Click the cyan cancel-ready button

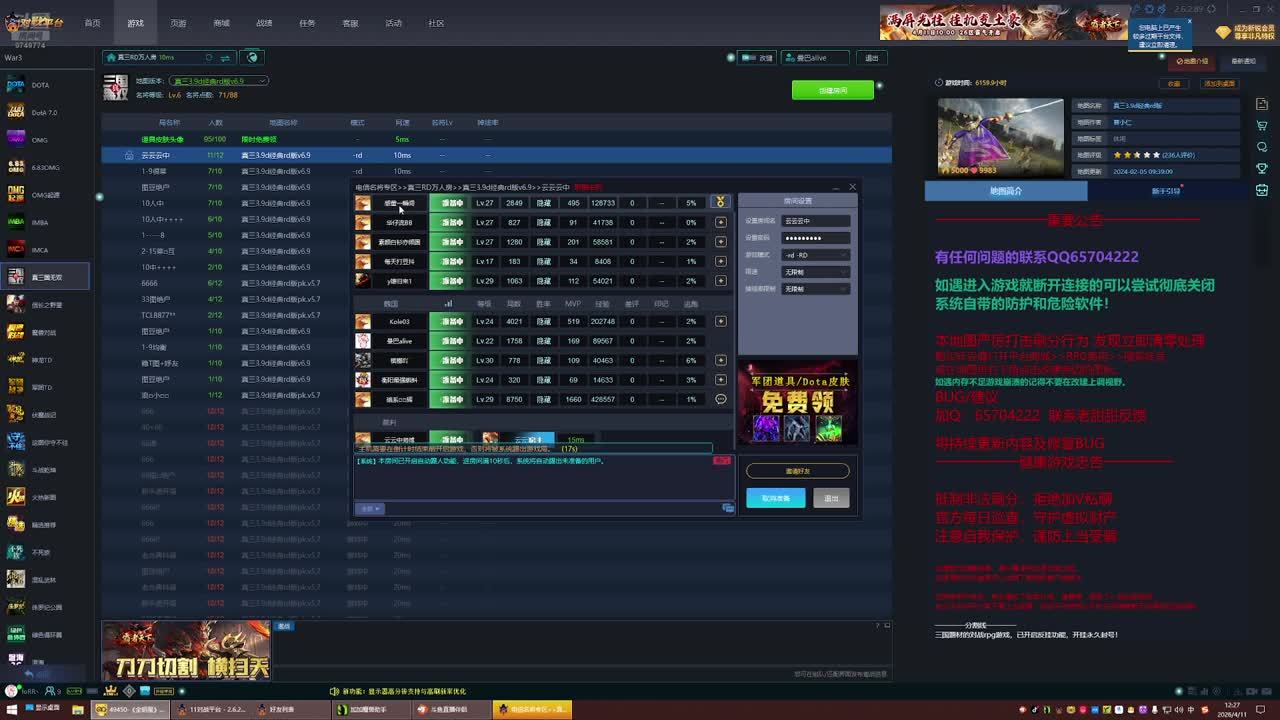[x=775, y=498]
